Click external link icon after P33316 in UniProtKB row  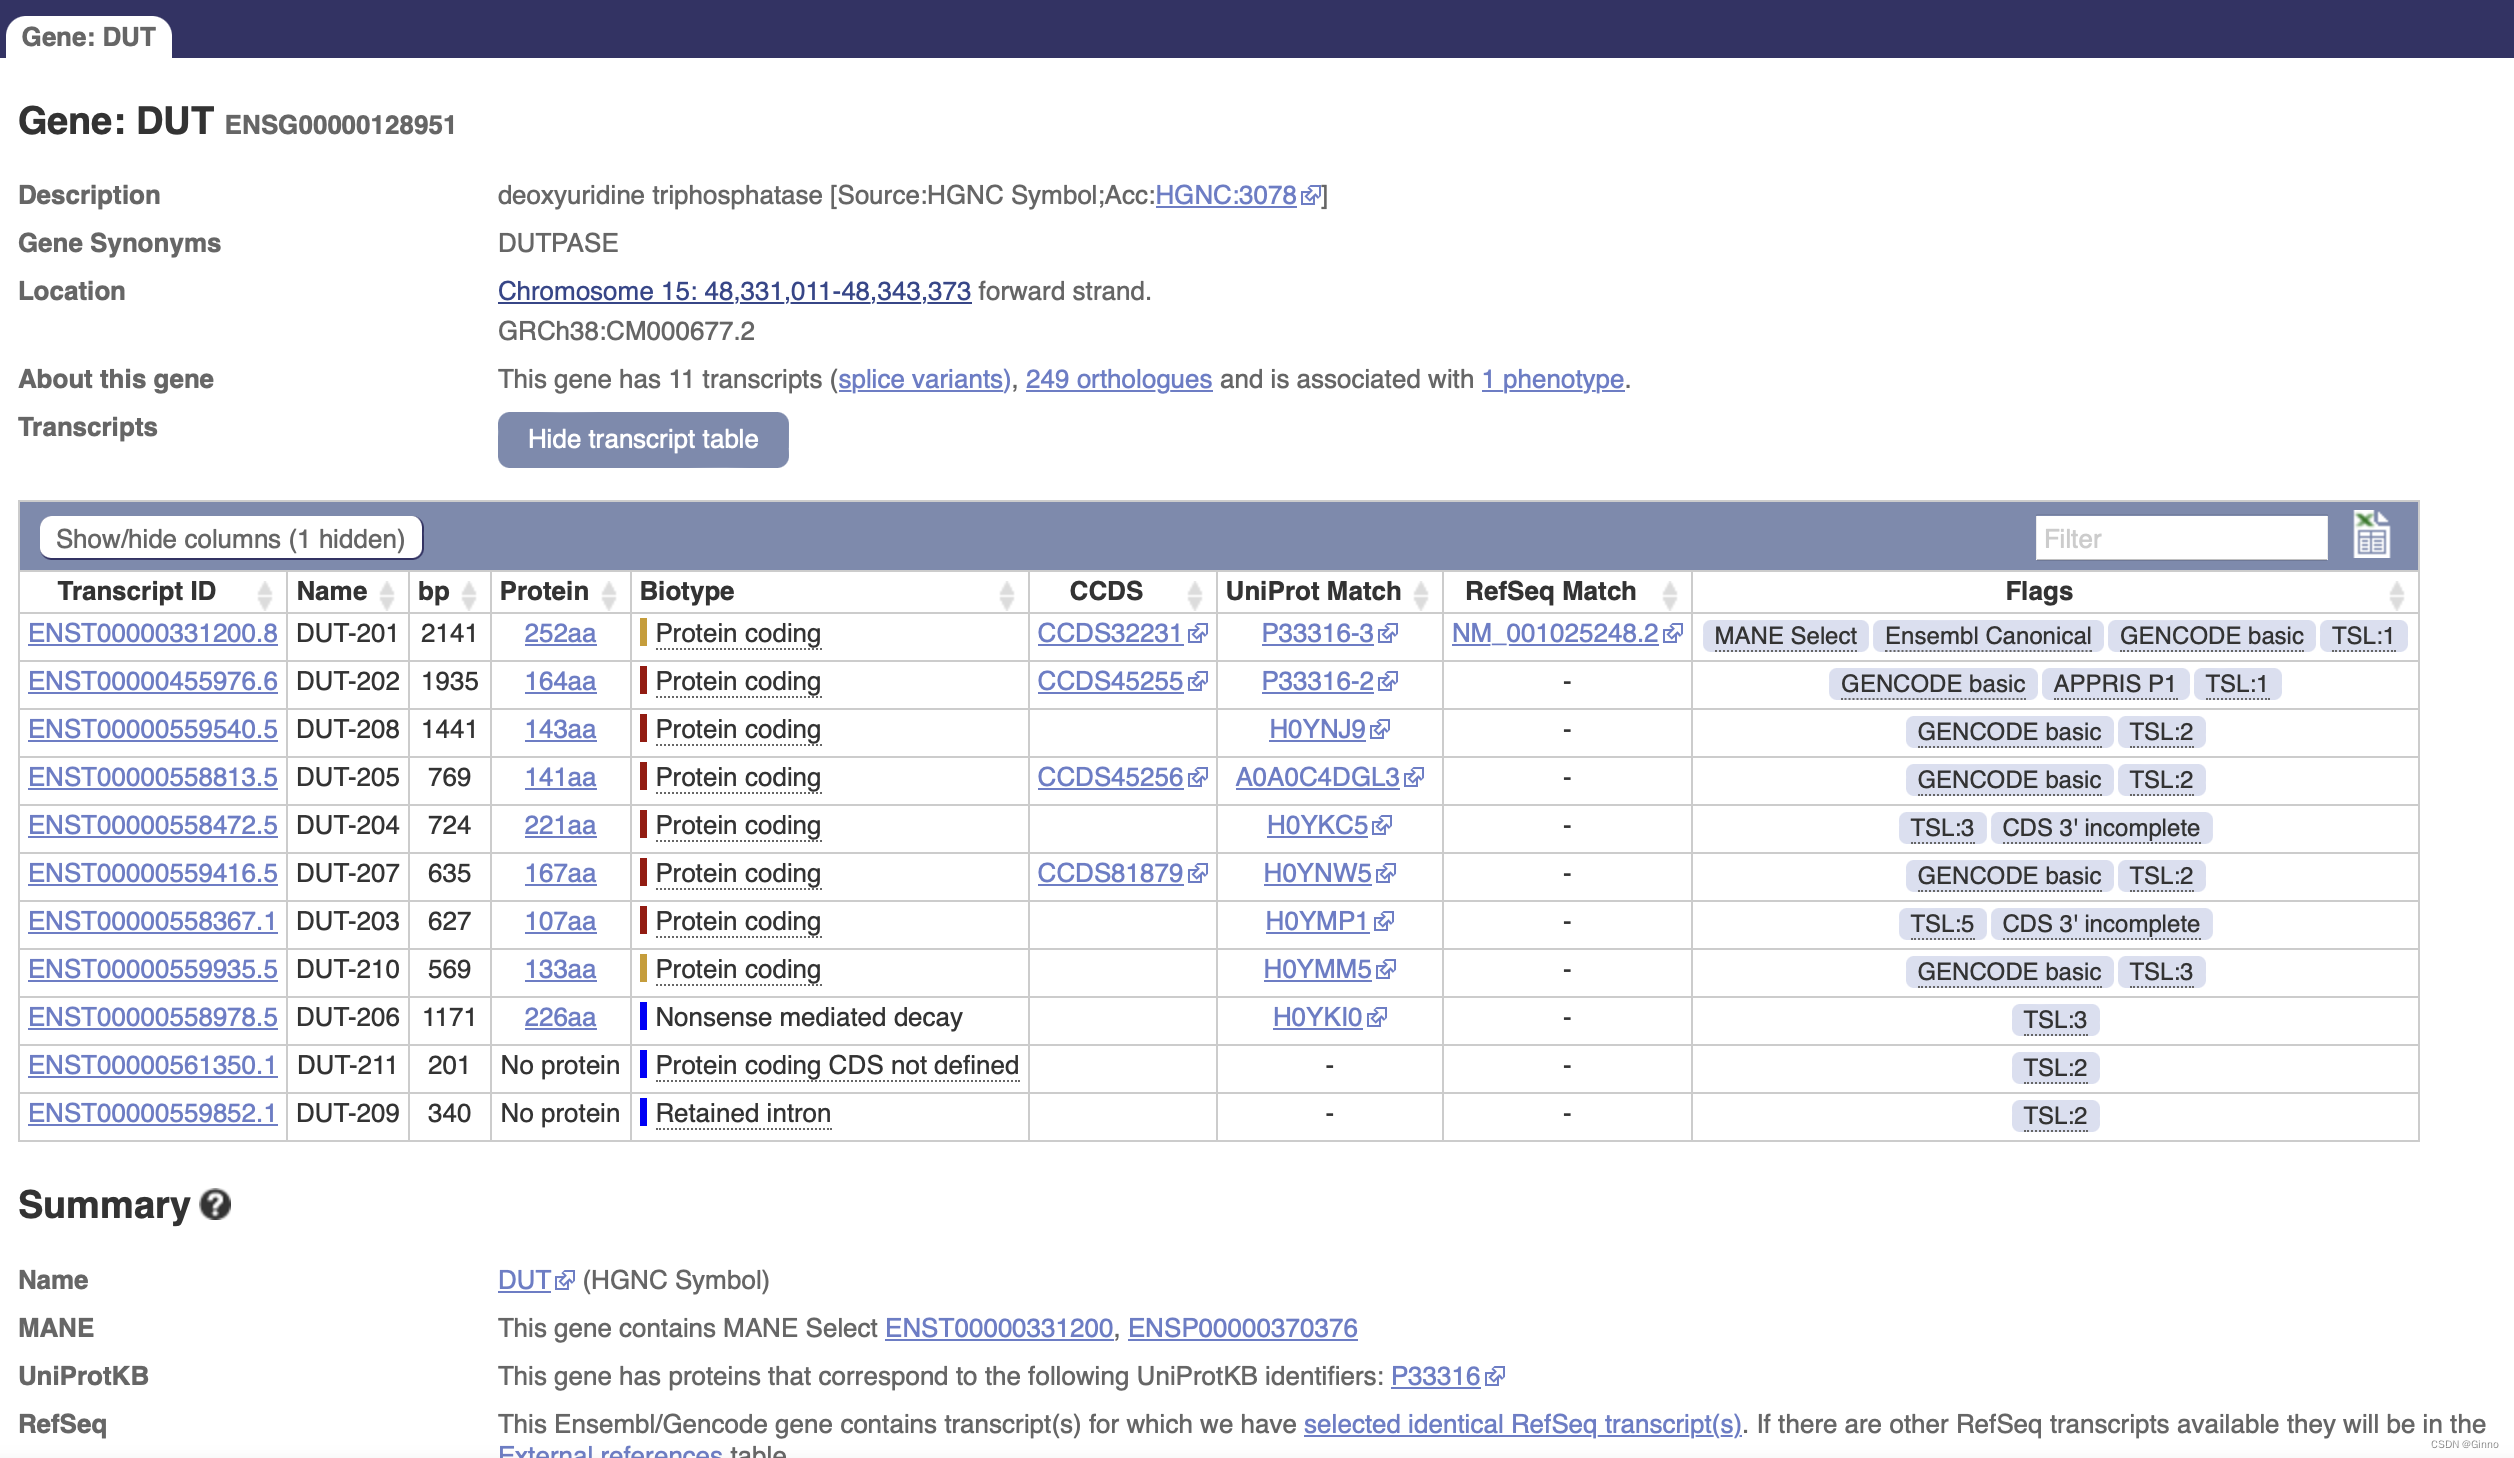point(1495,1377)
